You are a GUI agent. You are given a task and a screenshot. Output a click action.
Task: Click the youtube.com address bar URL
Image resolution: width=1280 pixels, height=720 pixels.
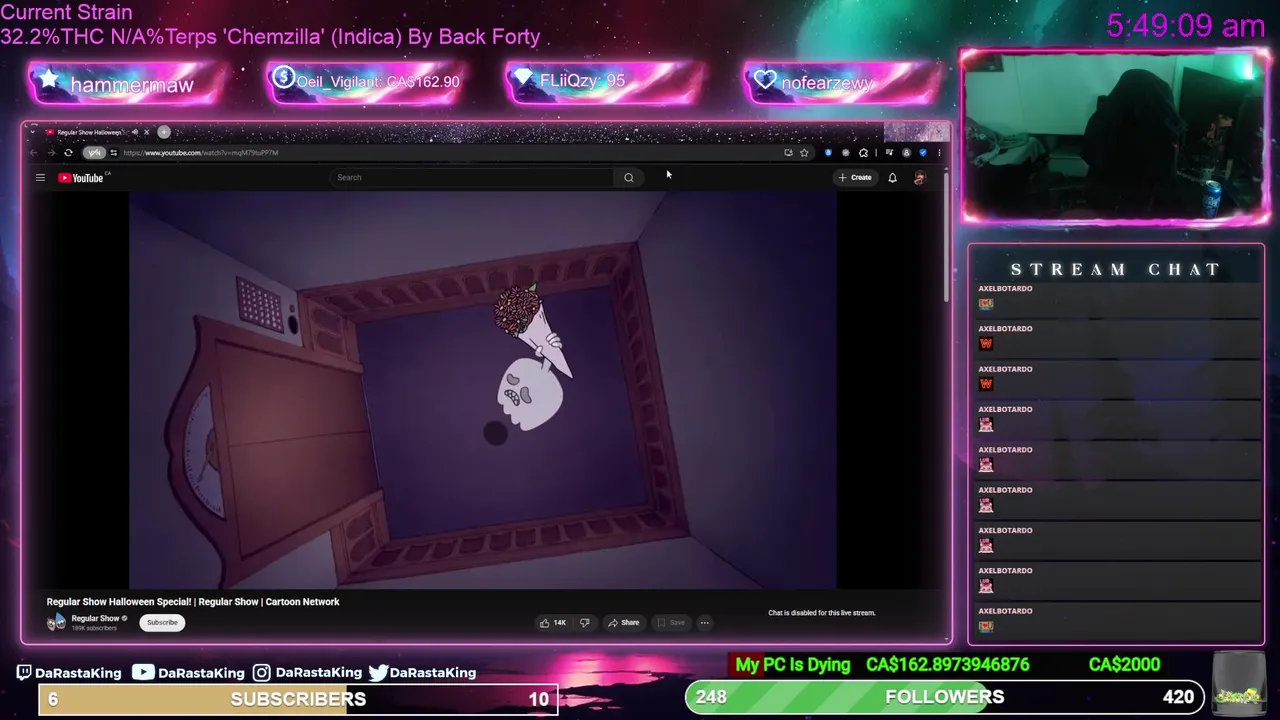pos(201,153)
